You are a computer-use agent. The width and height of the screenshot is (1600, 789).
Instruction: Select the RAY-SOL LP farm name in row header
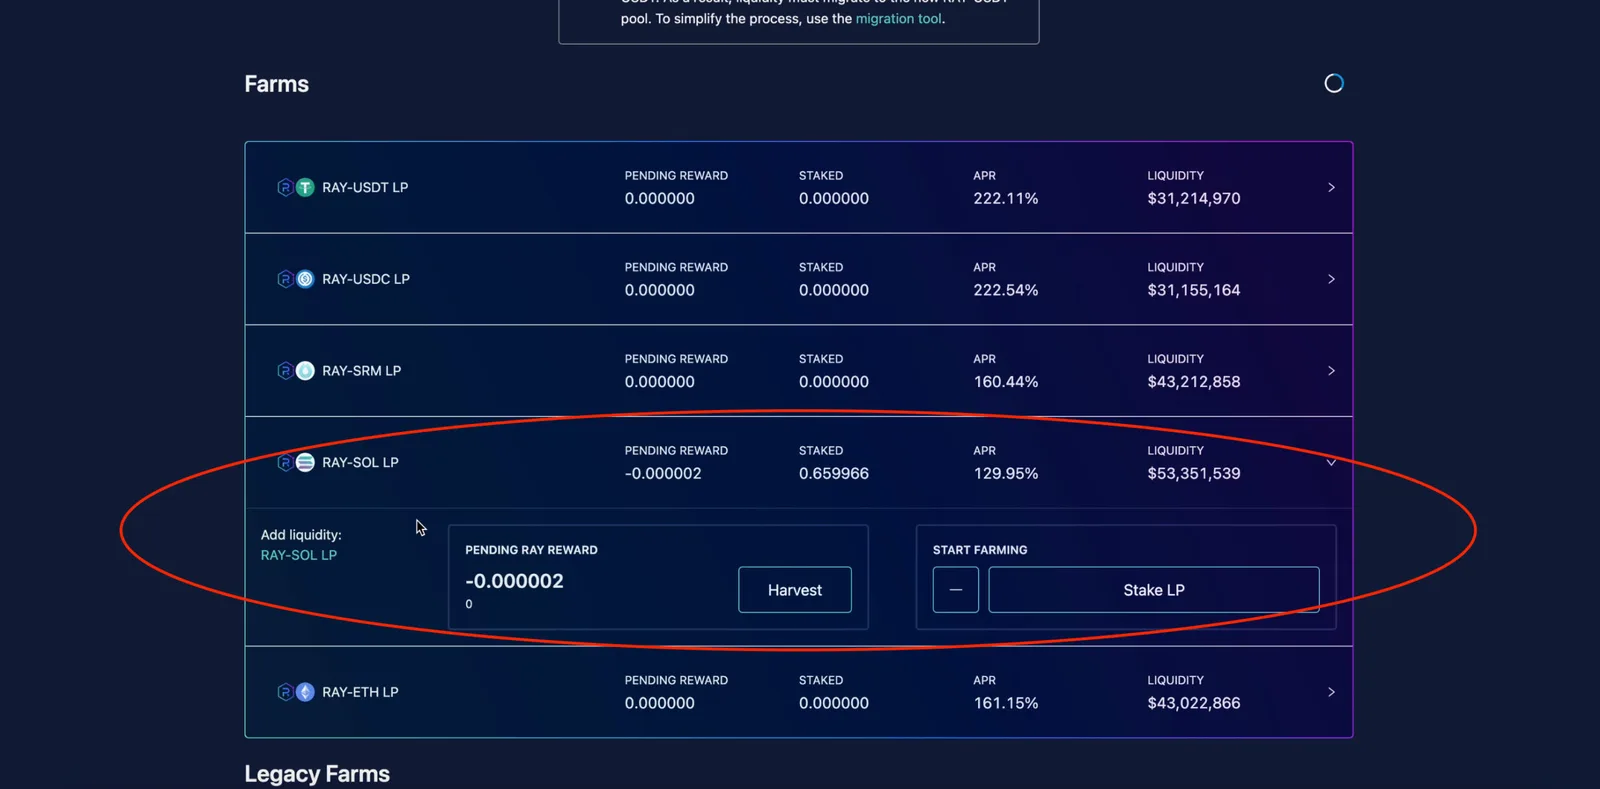[x=360, y=462]
